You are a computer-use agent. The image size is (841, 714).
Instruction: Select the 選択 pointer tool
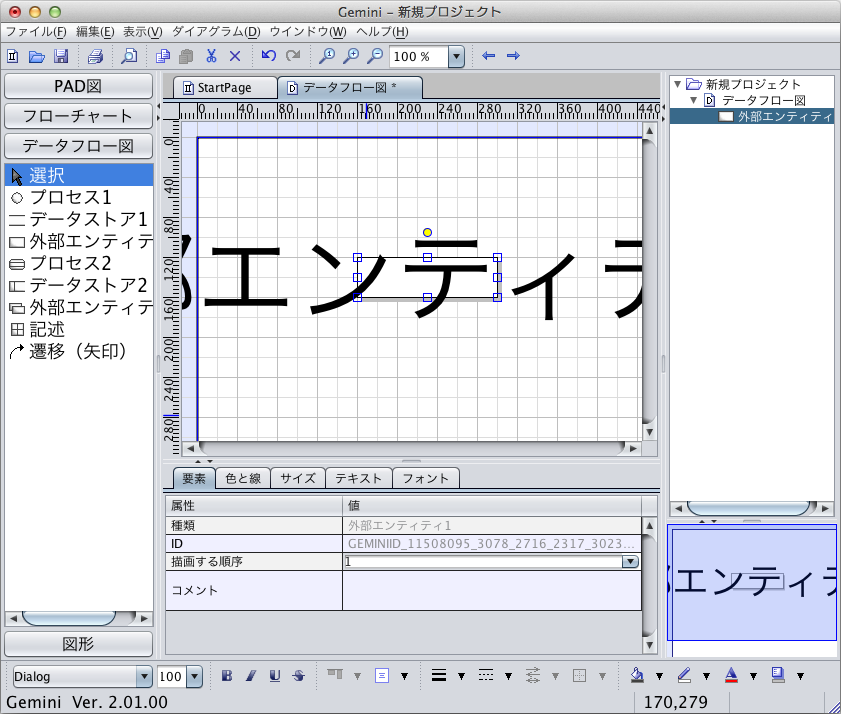point(79,175)
